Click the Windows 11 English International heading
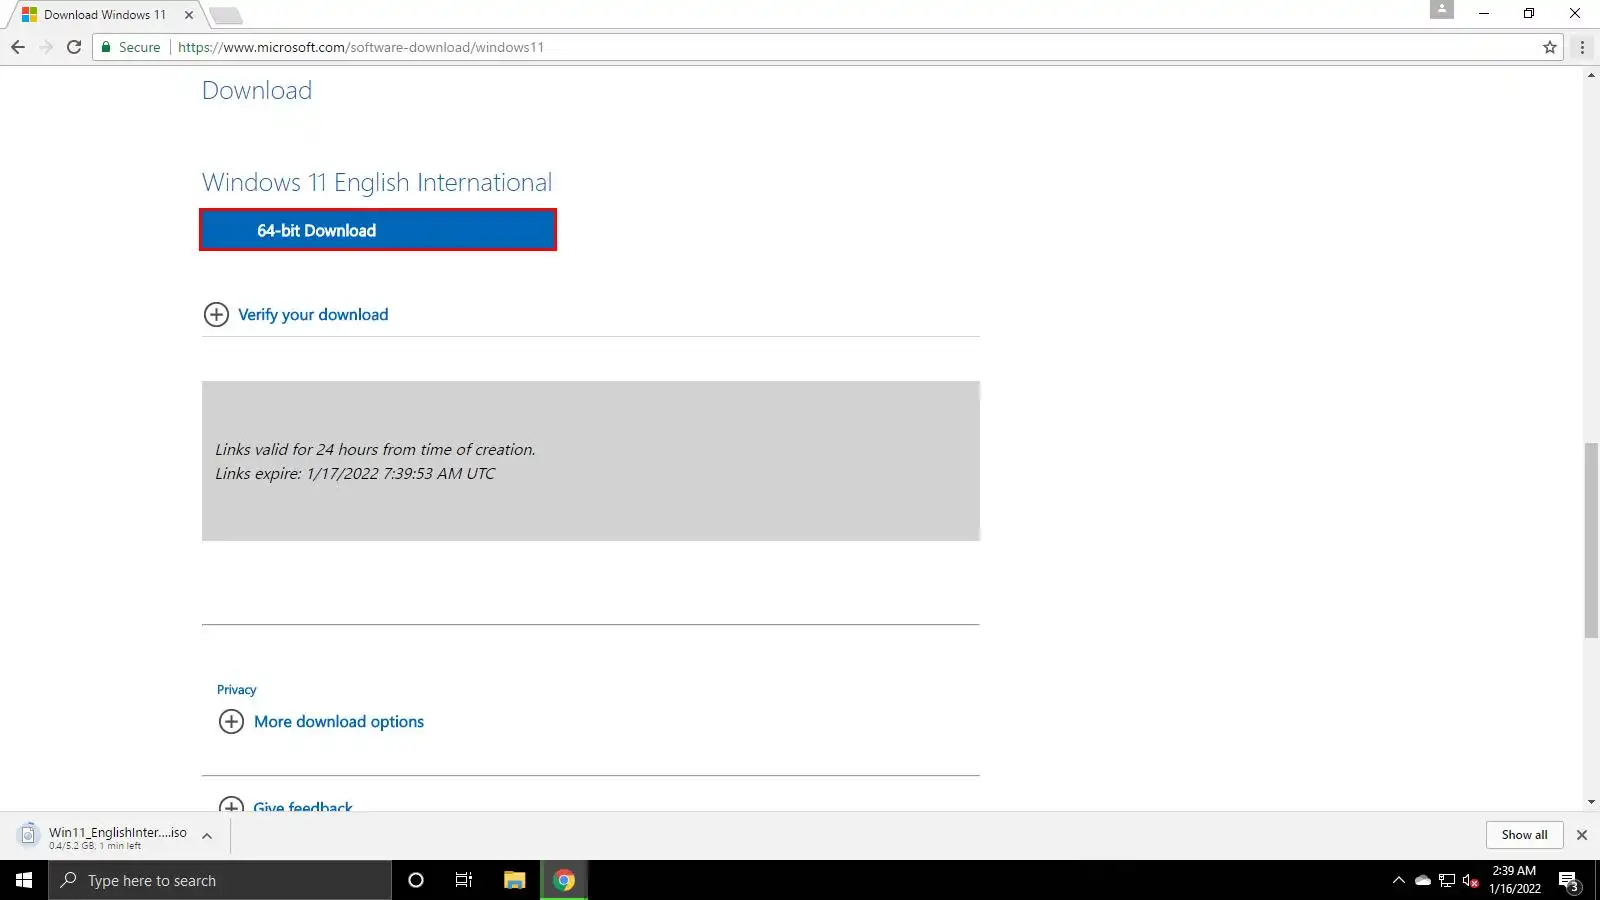The height and width of the screenshot is (900, 1600). click(377, 183)
